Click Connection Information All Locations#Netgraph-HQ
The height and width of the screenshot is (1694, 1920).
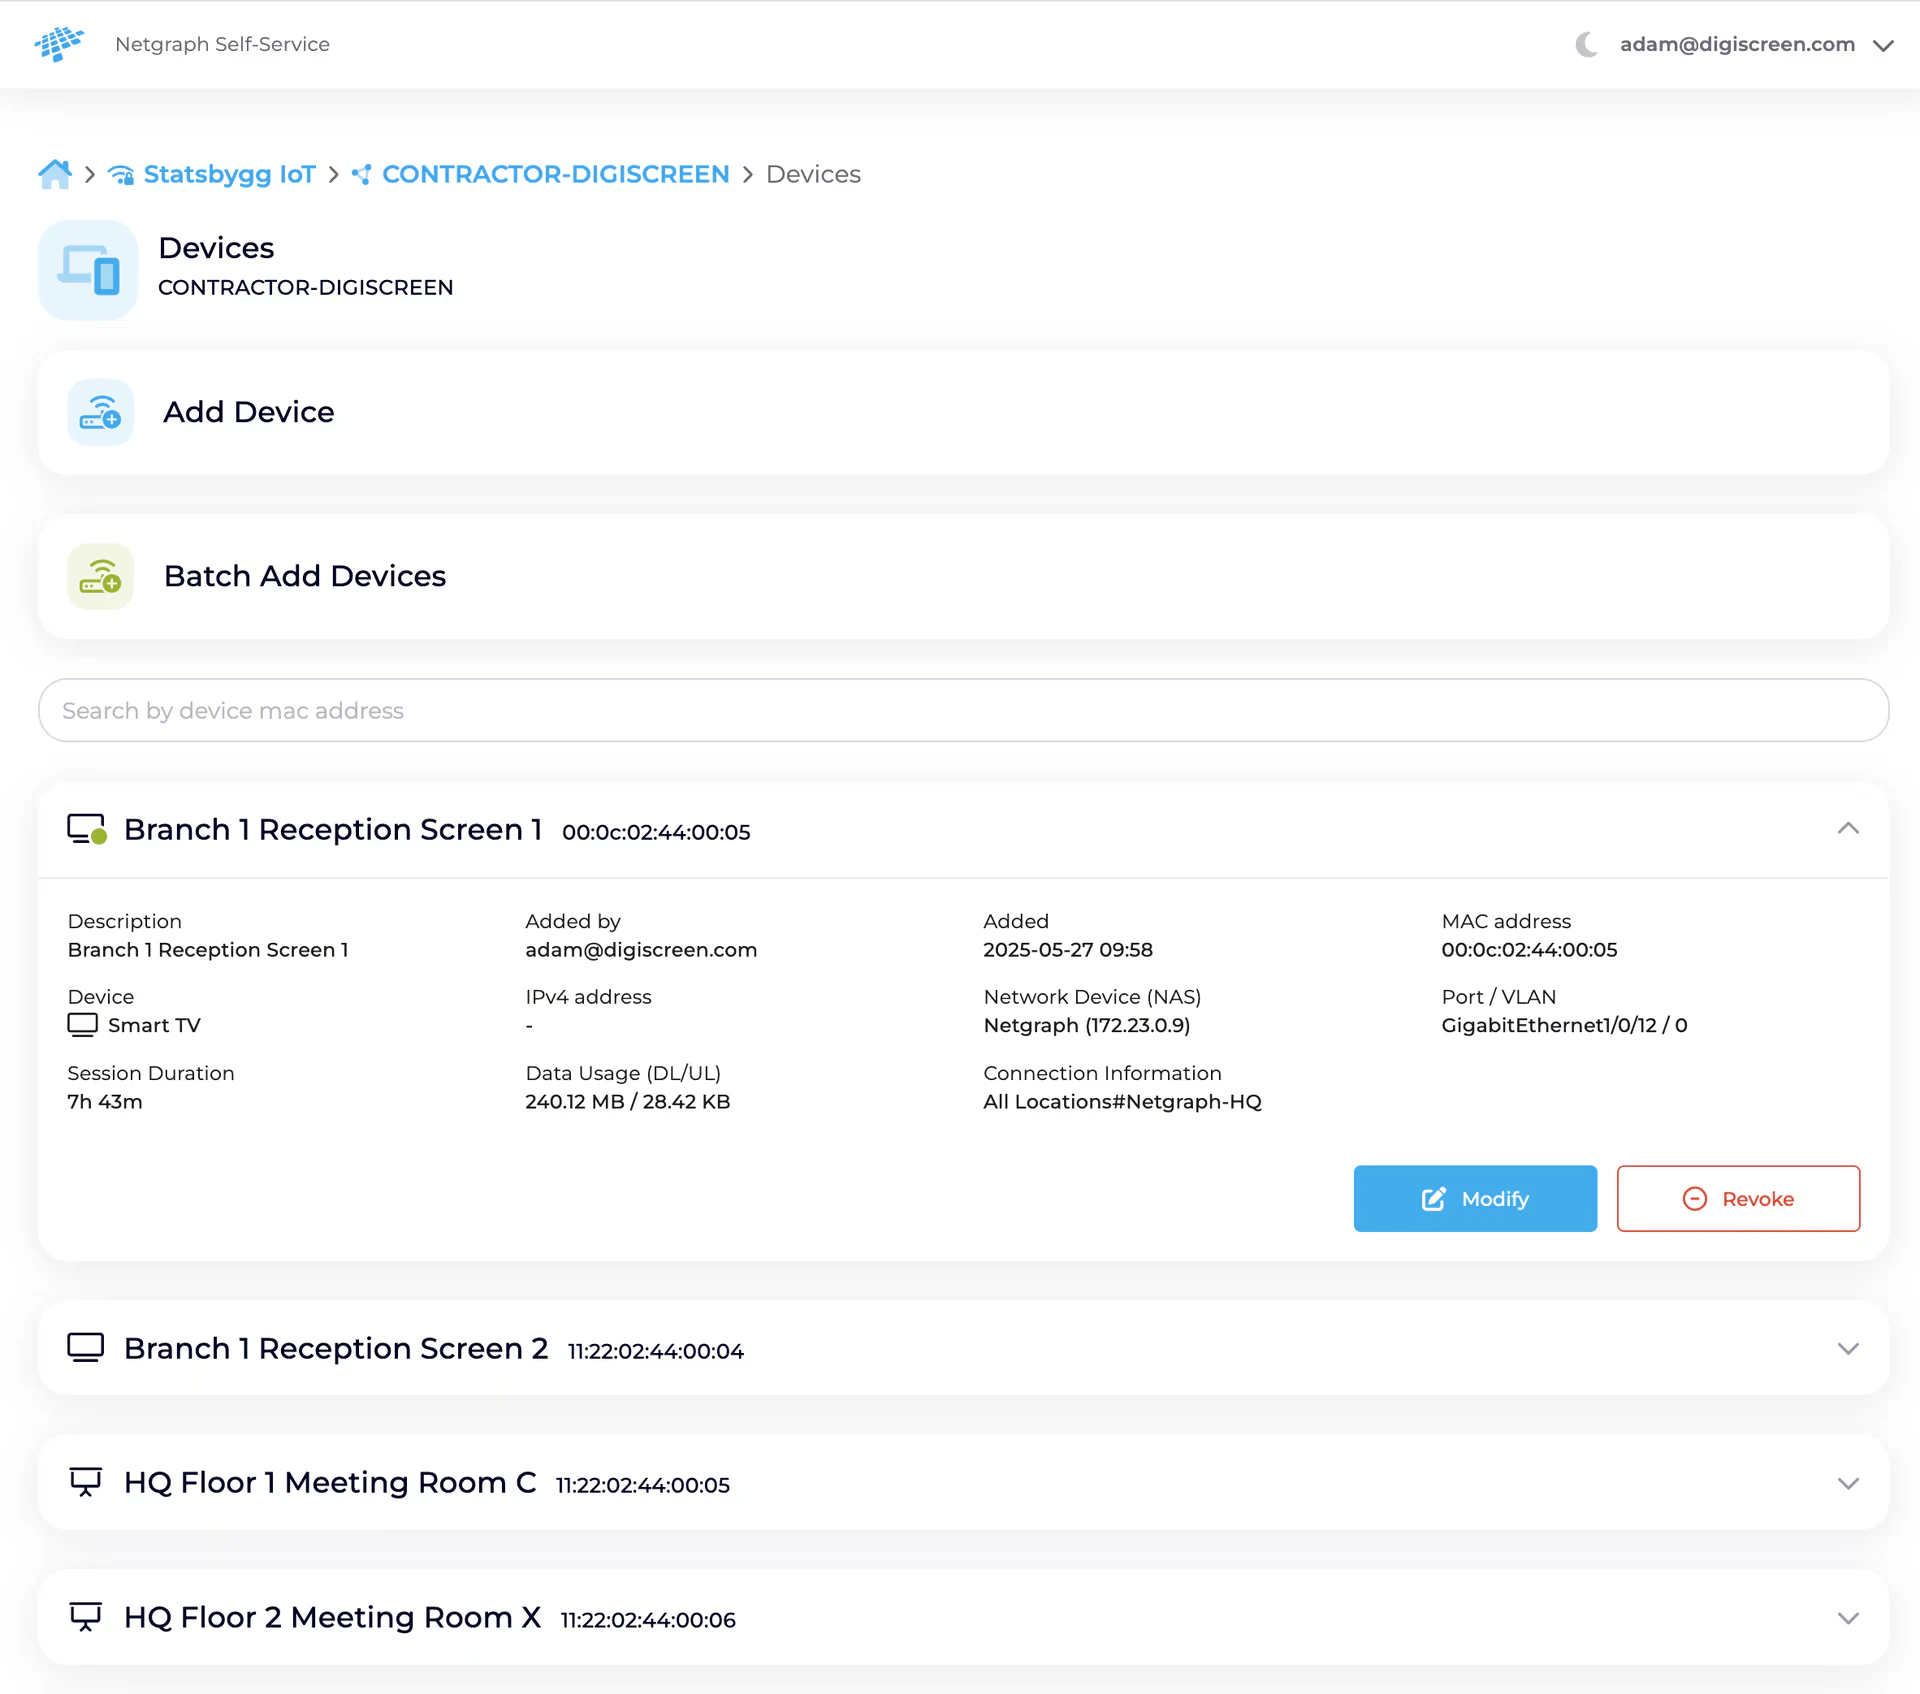pyautogui.click(x=1122, y=1101)
